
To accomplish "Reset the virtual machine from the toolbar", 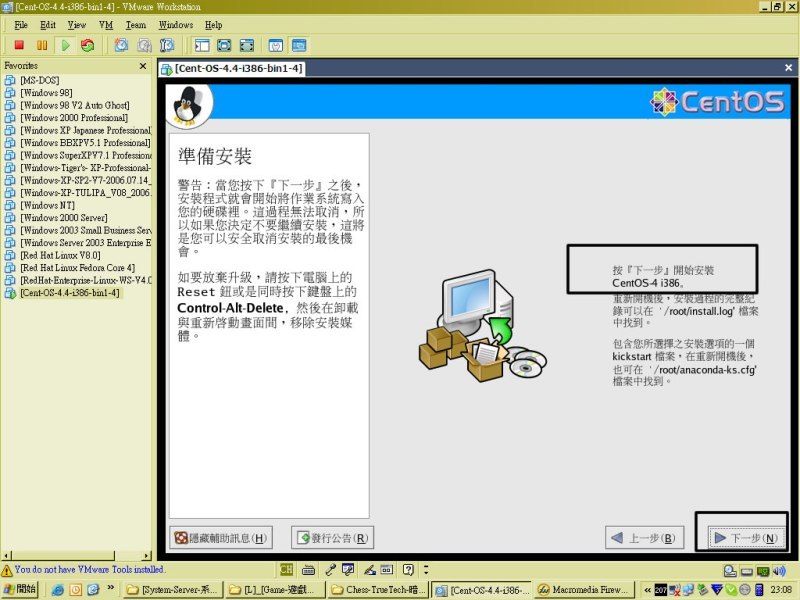I will coord(88,45).
